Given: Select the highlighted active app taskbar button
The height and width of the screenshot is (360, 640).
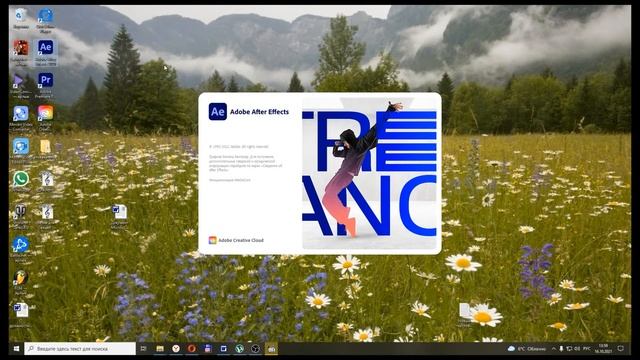Looking at the screenshot, I should (271, 349).
